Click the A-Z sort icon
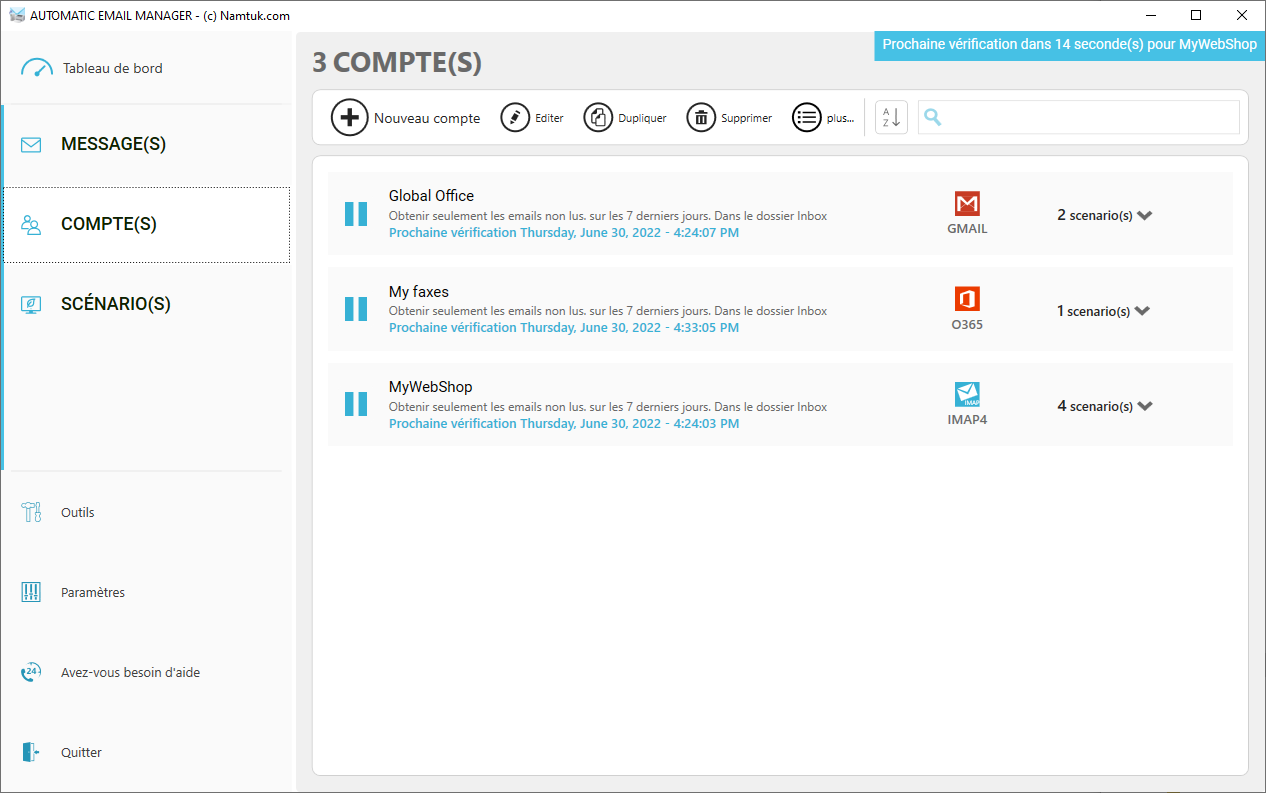This screenshot has width=1266, height=793. [890, 117]
